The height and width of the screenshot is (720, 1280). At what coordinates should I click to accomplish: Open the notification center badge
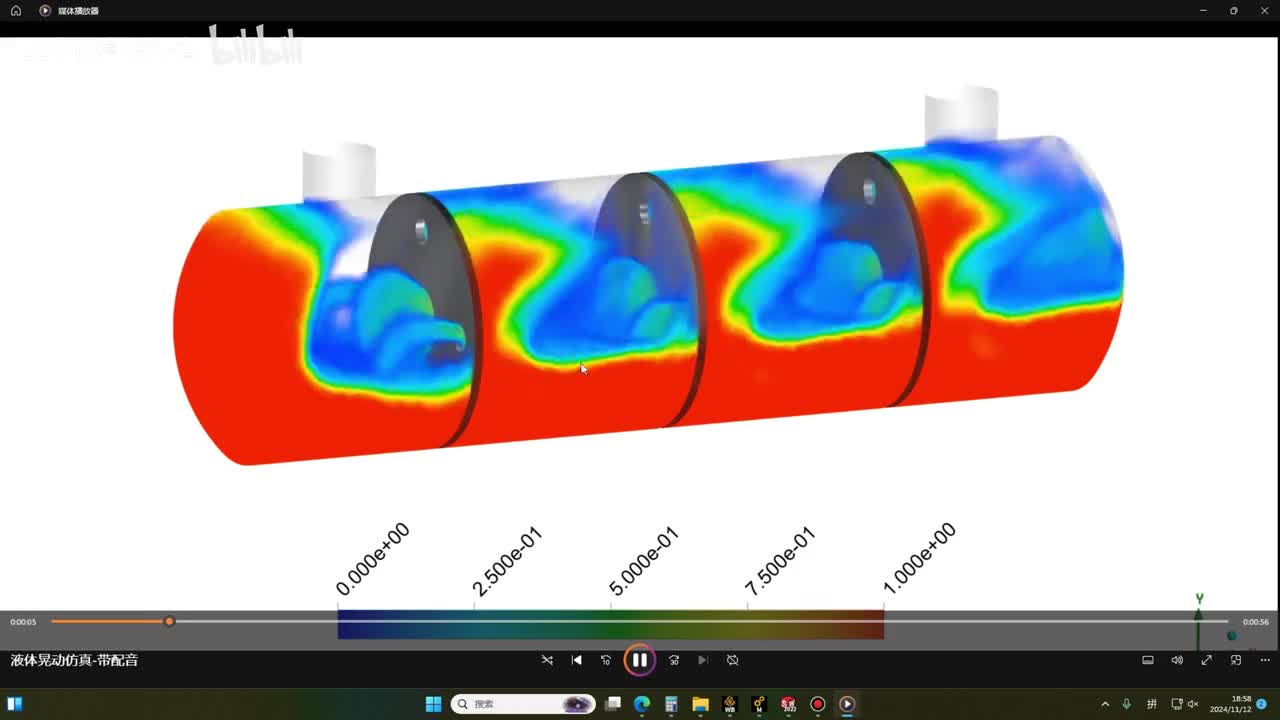point(1262,704)
